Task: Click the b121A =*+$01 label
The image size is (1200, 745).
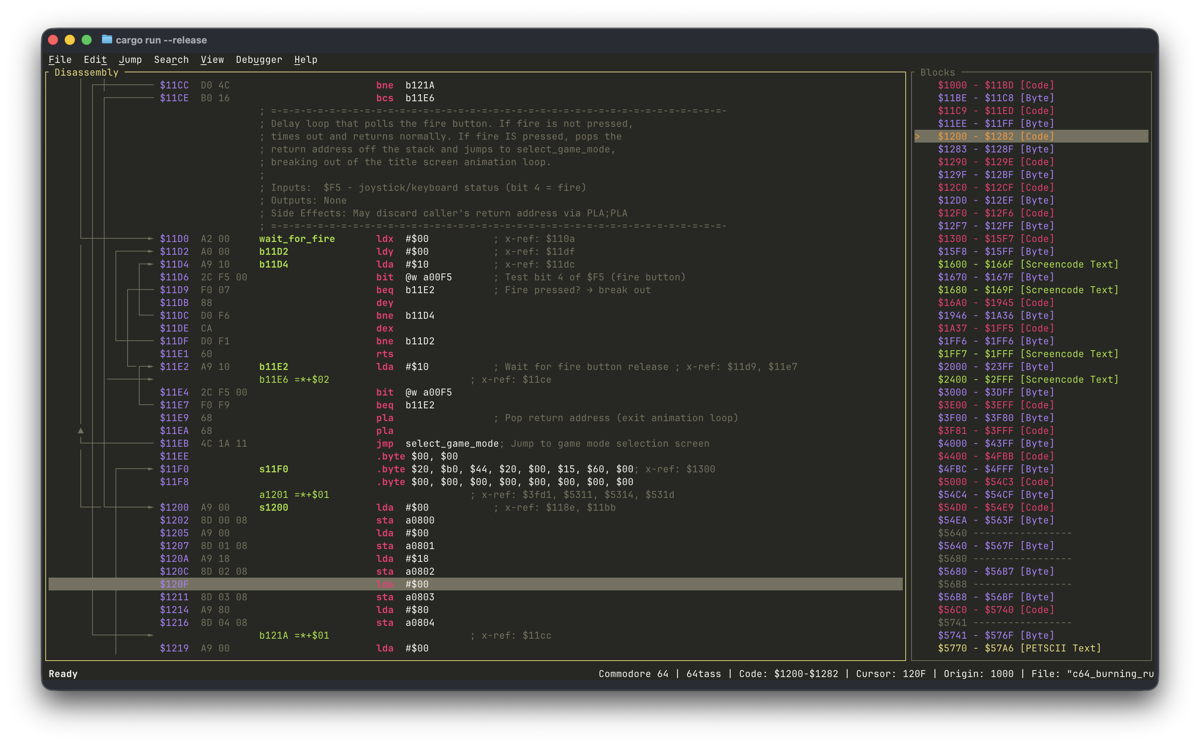Action: pyautogui.click(x=294, y=635)
